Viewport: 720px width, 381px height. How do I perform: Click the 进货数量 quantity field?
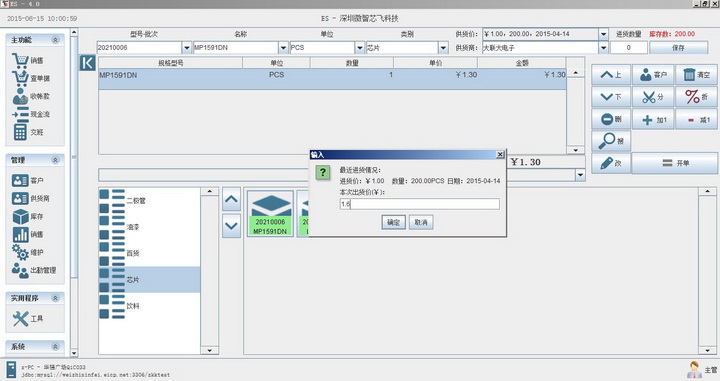pos(629,48)
